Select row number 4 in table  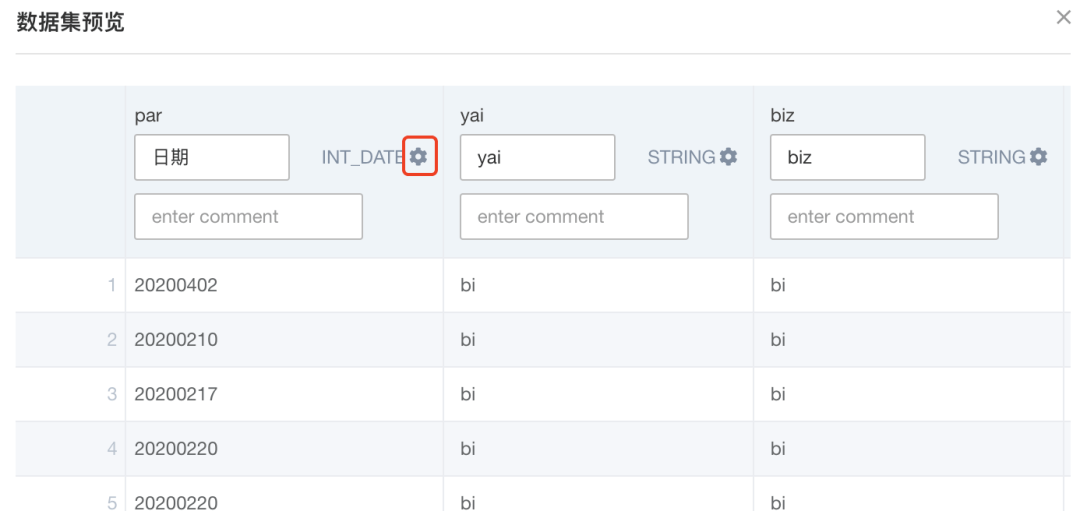[x=112, y=449]
